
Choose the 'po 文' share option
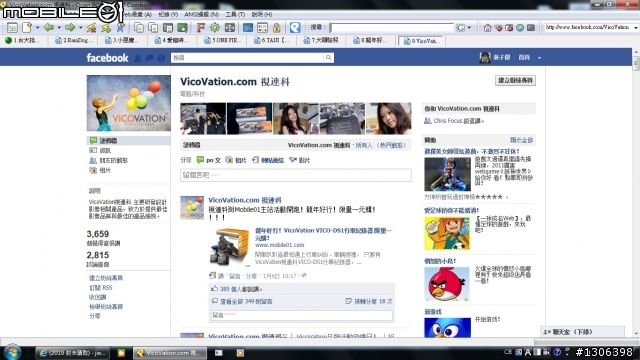pyautogui.click(x=209, y=160)
